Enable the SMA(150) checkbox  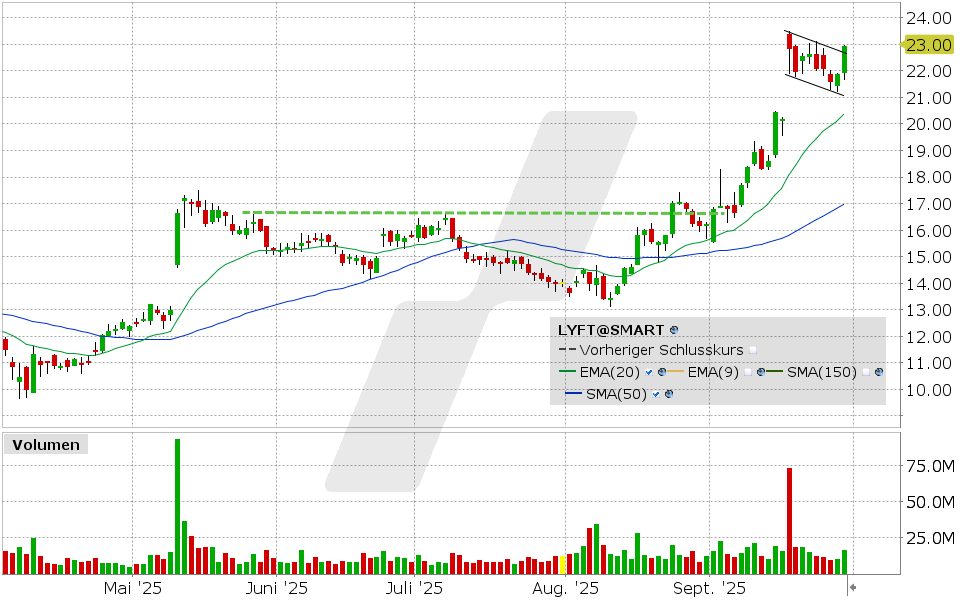point(866,372)
